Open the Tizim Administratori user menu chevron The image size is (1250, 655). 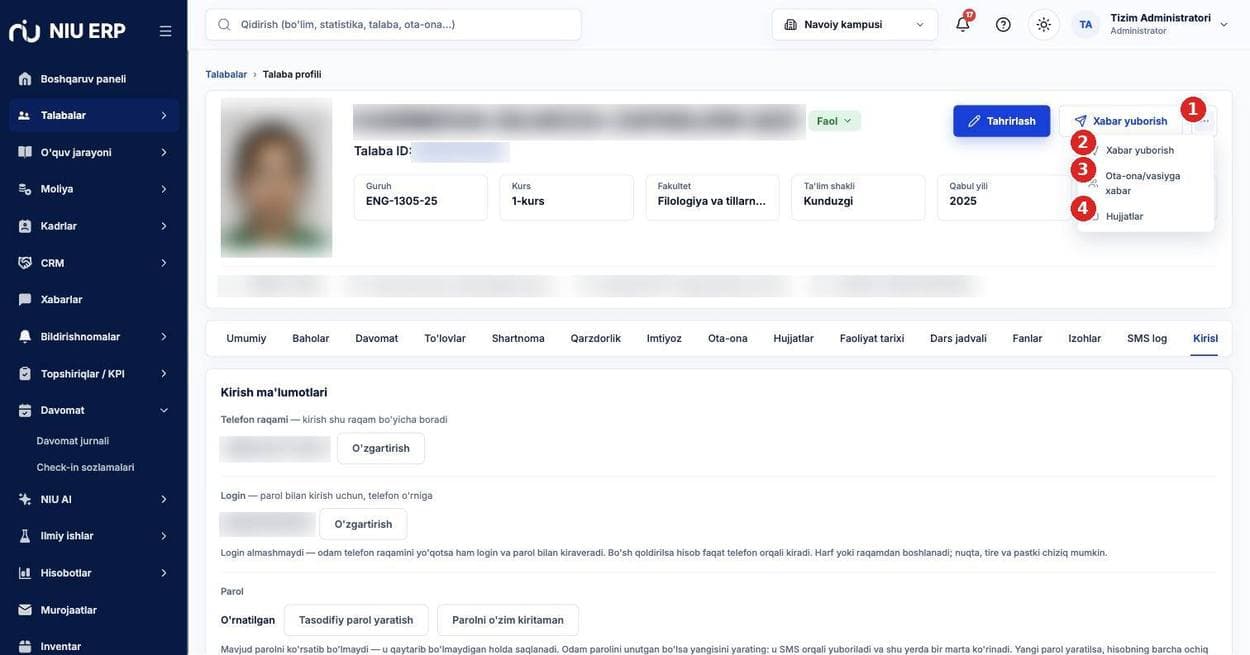[x=1224, y=24]
